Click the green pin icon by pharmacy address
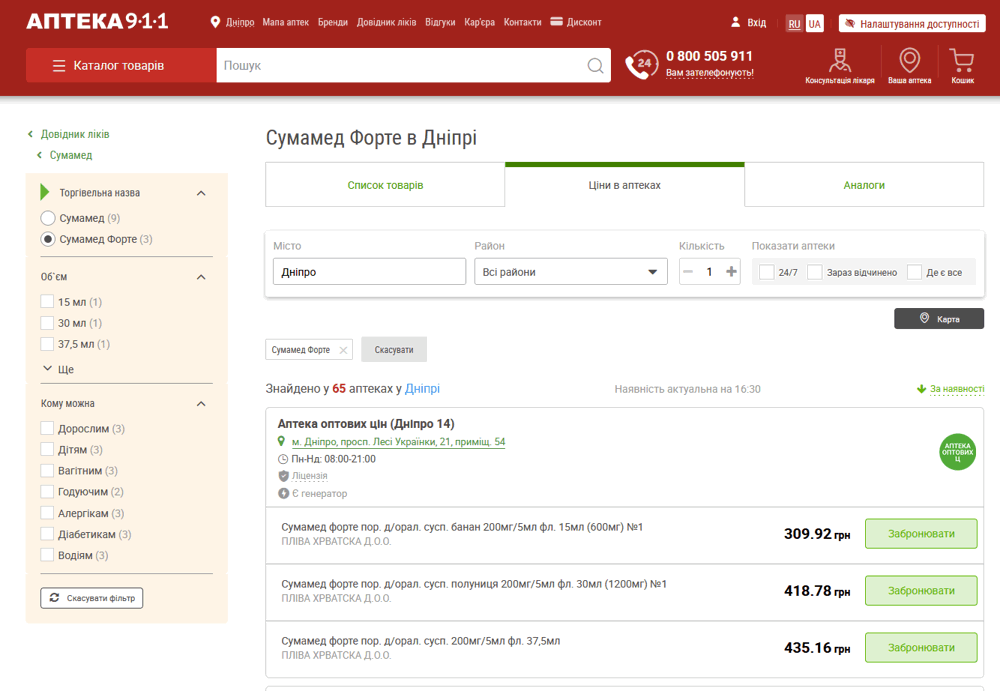The image size is (1000, 691). tap(281, 441)
